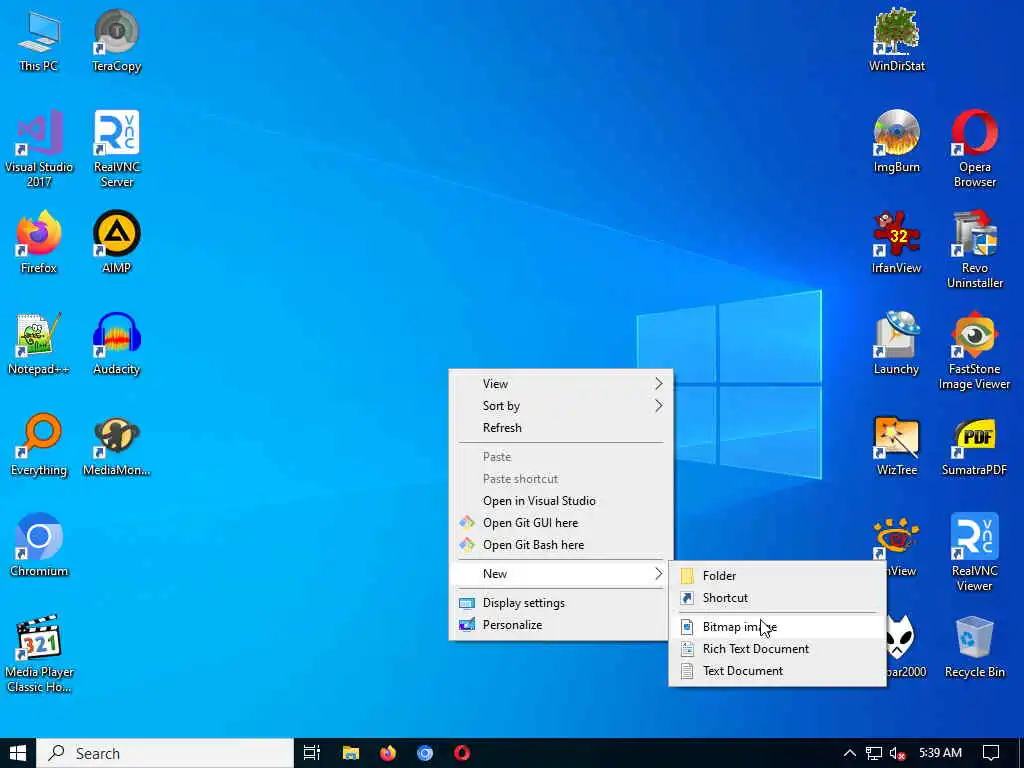The height and width of the screenshot is (768, 1024).
Task: Select the FastStone Image Viewer icon
Action: tap(974, 351)
